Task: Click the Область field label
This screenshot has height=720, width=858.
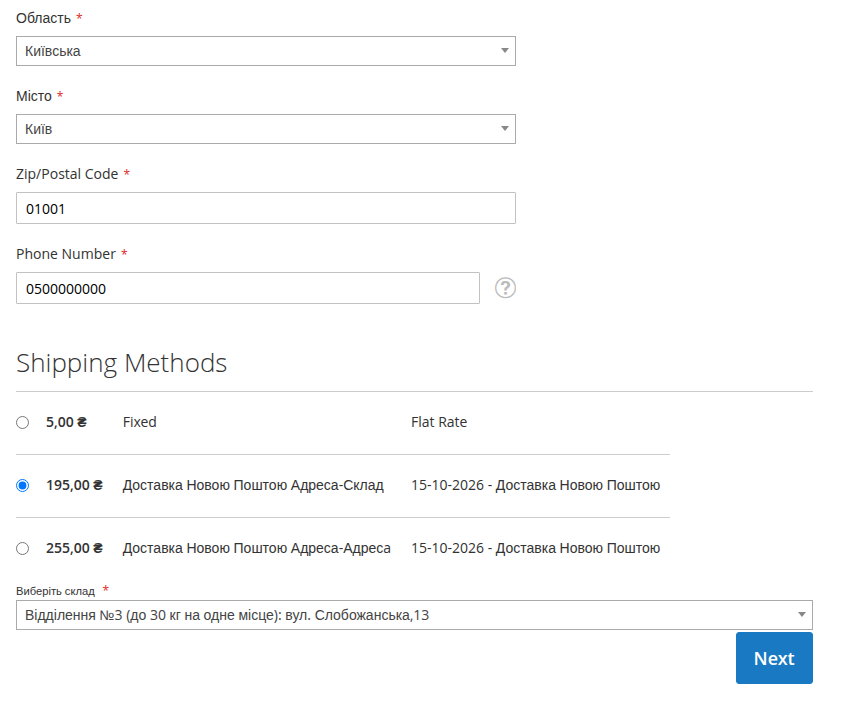Action: [x=43, y=18]
